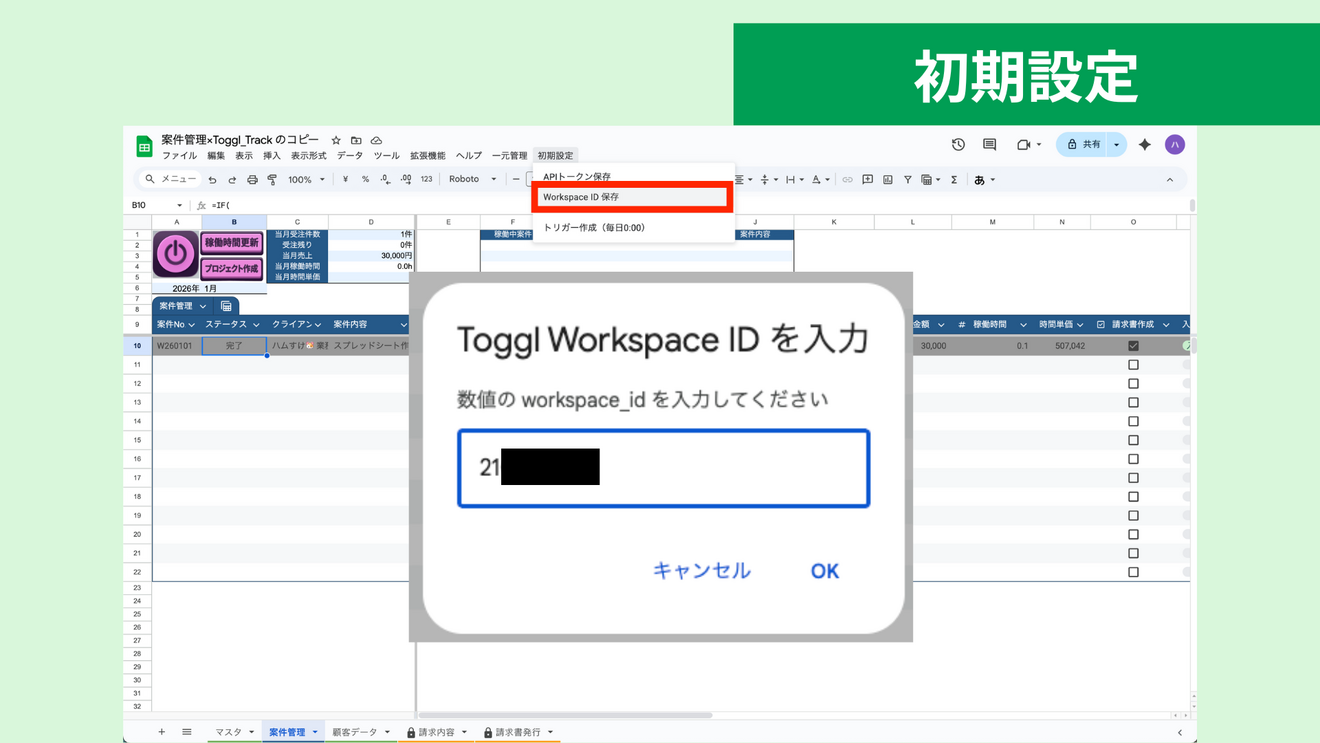
Task: Click the insert link icon
Action: [847, 180]
